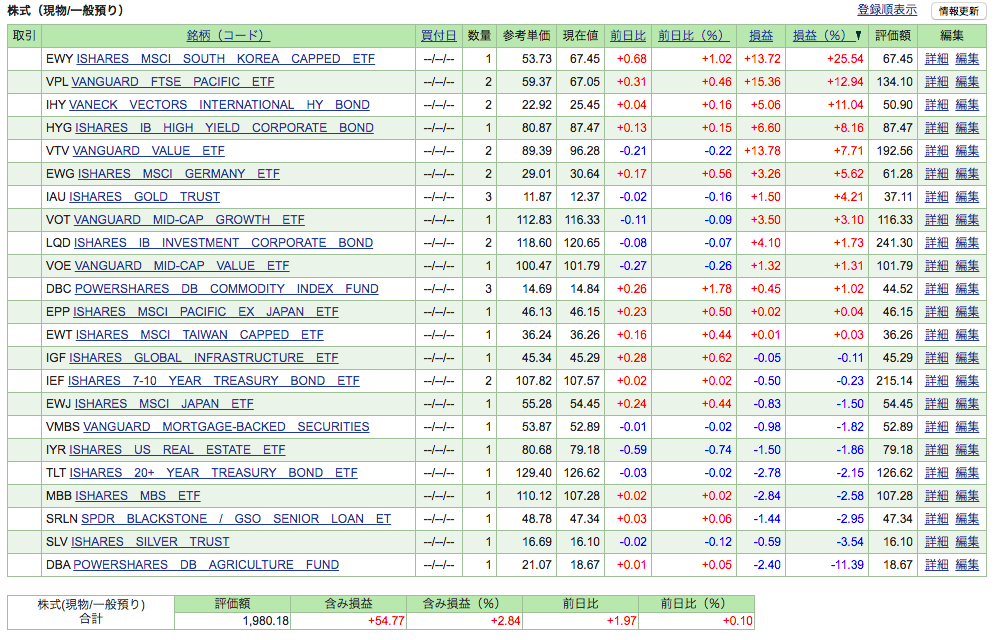This screenshot has height=640, width=996.
Task: Sort by 損益(%) column header
Action: click(823, 36)
